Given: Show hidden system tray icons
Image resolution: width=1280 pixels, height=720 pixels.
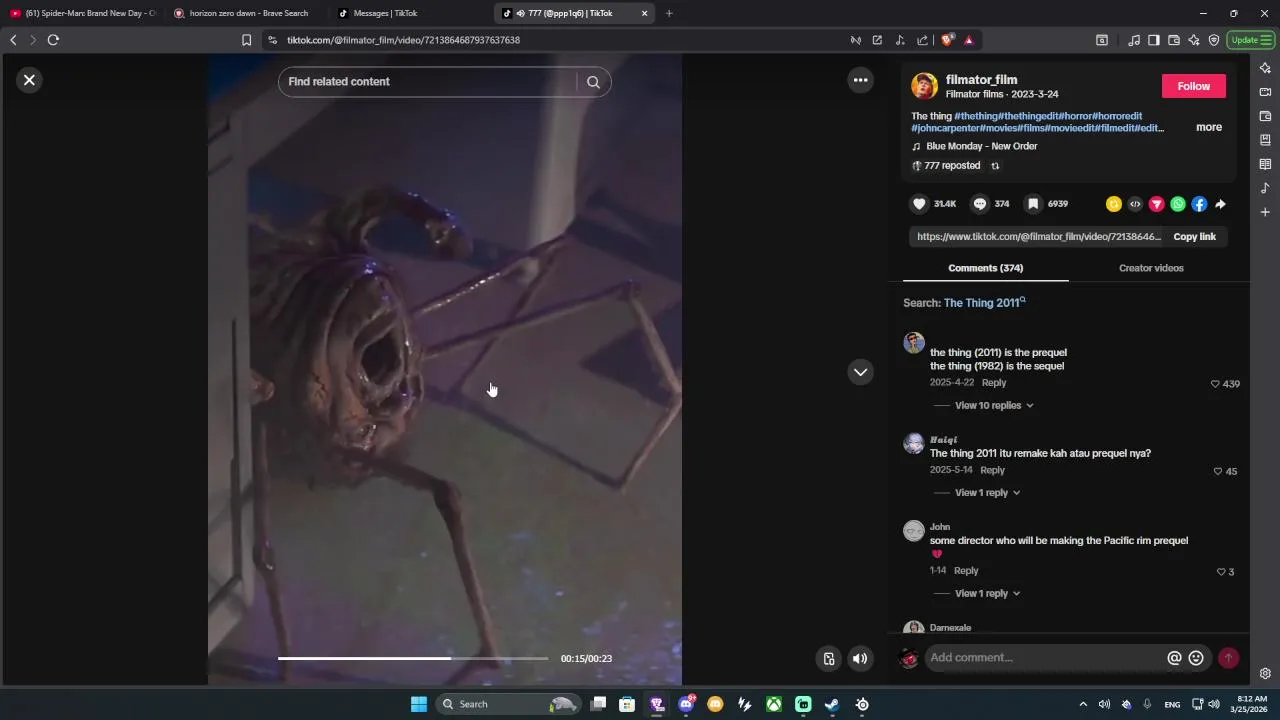Looking at the screenshot, I should pos(1082,704).
